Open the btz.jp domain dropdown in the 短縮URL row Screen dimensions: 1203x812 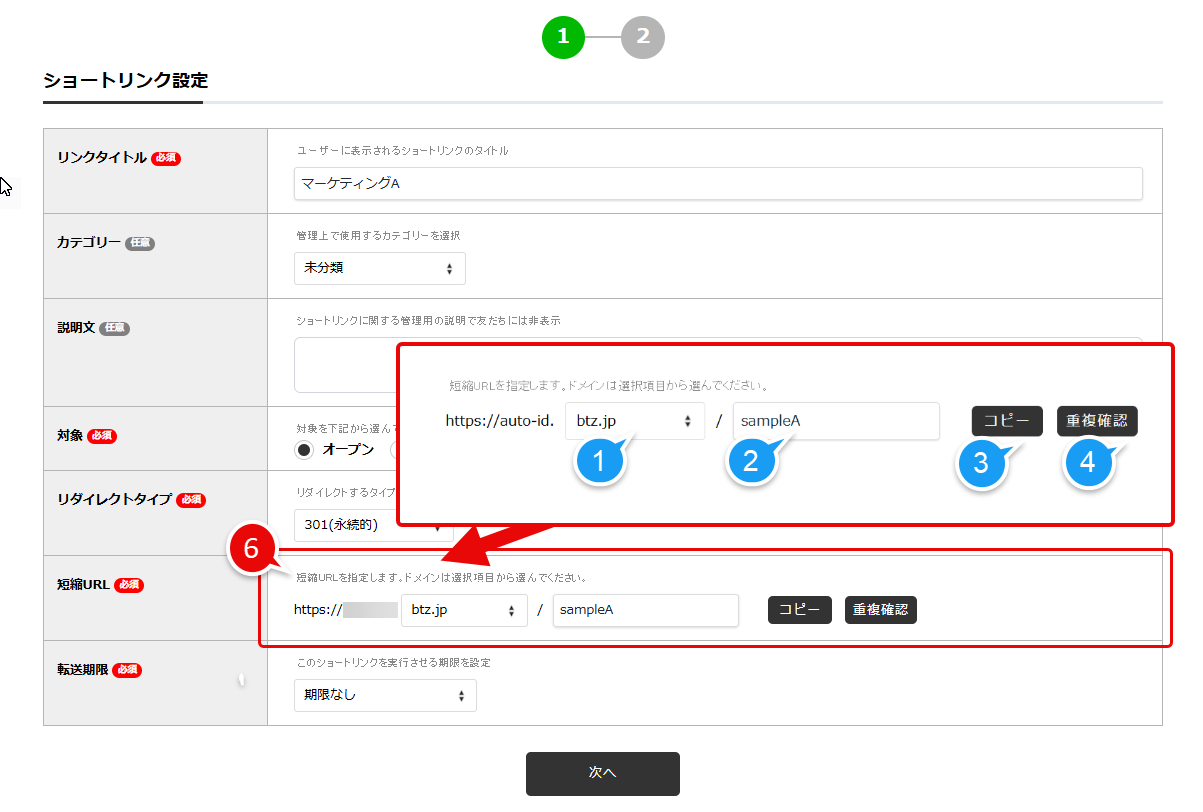[x=463, y=610]
